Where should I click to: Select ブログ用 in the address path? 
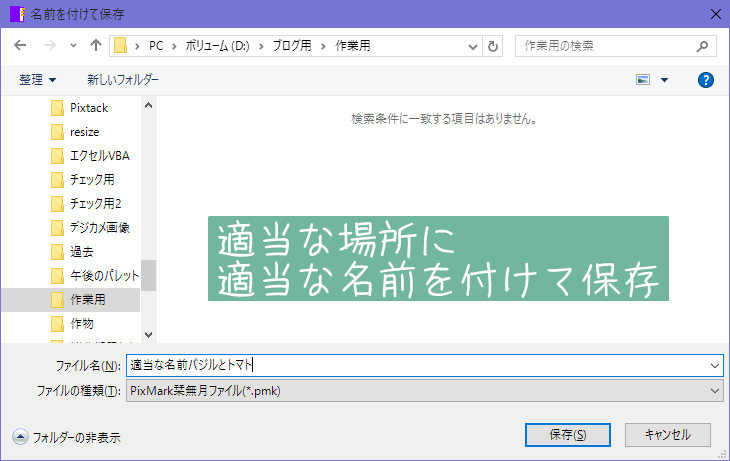(x=292, y=46)
